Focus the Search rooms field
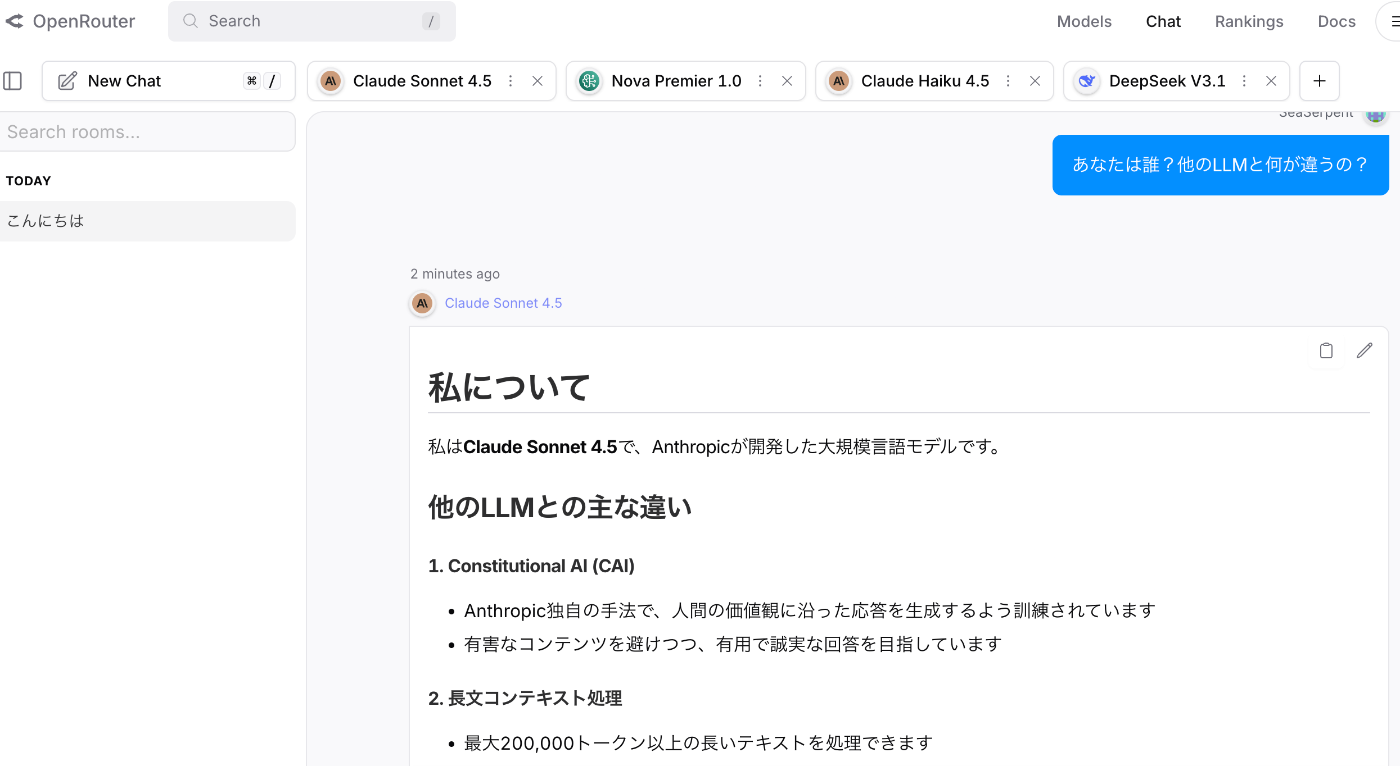Screen dimensions: 1400x766 [147, 131]
